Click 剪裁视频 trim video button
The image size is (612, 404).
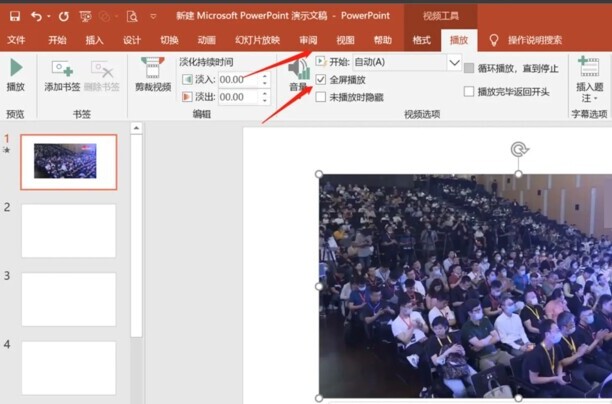click(x=153, y=75)
